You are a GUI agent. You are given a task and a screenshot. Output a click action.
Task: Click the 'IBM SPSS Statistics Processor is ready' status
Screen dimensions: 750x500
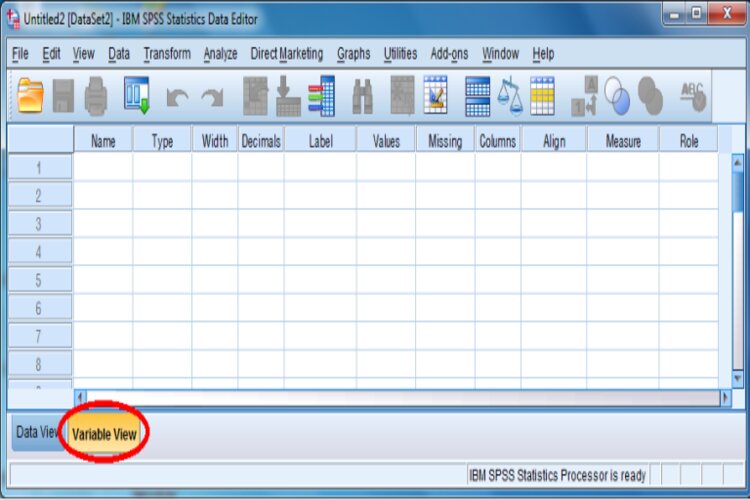click(x=558, y=475)
